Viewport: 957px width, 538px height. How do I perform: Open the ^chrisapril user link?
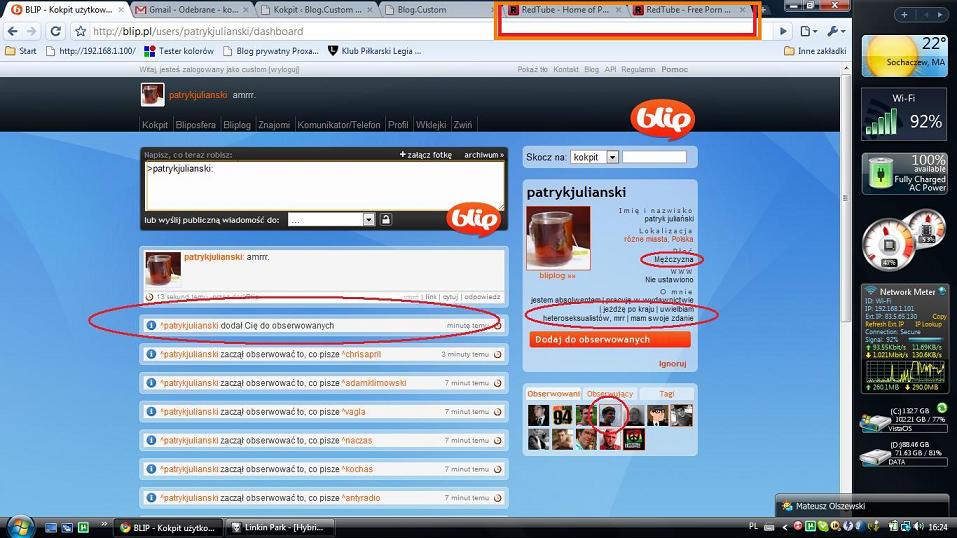coord(361,354)
